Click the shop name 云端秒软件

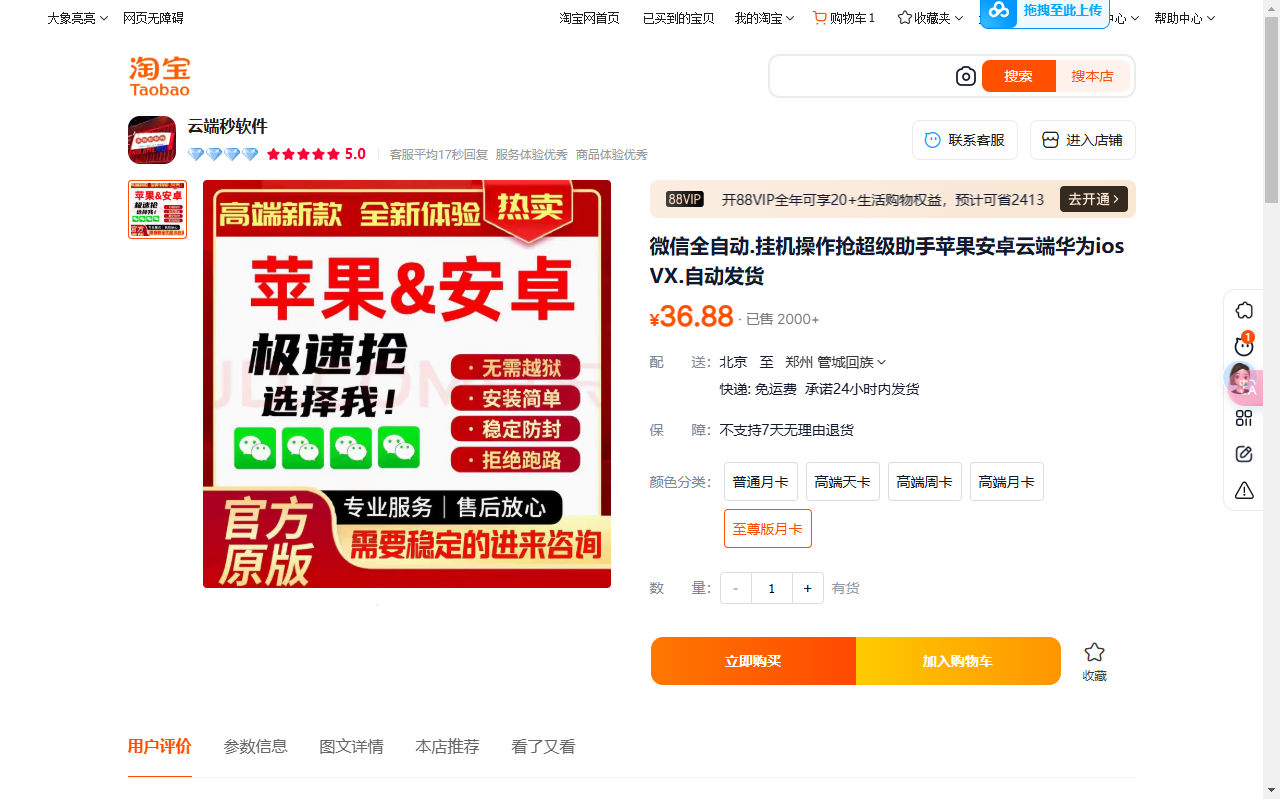(x=228, y=126)
